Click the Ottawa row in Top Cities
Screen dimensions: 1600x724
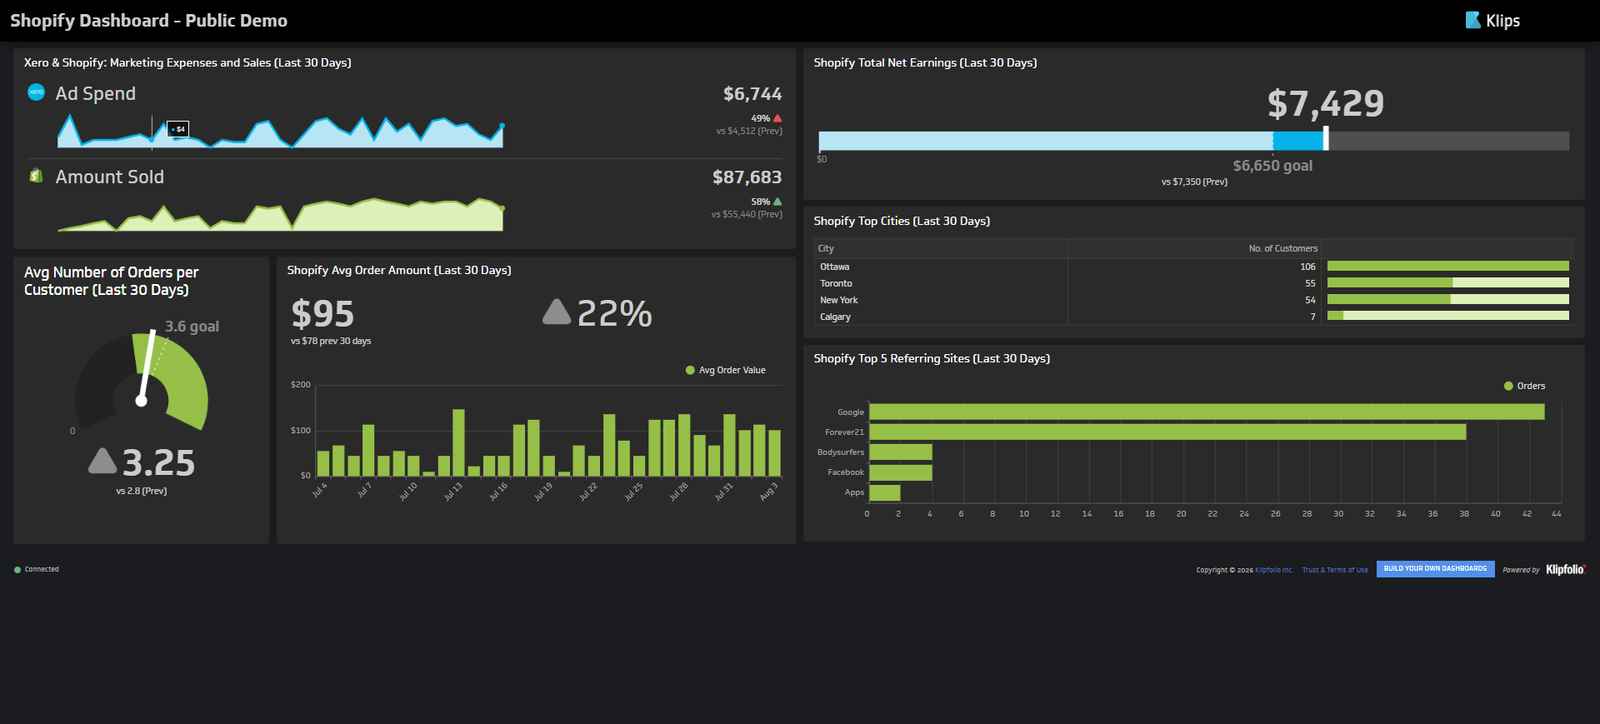(x=1194, y=266)
